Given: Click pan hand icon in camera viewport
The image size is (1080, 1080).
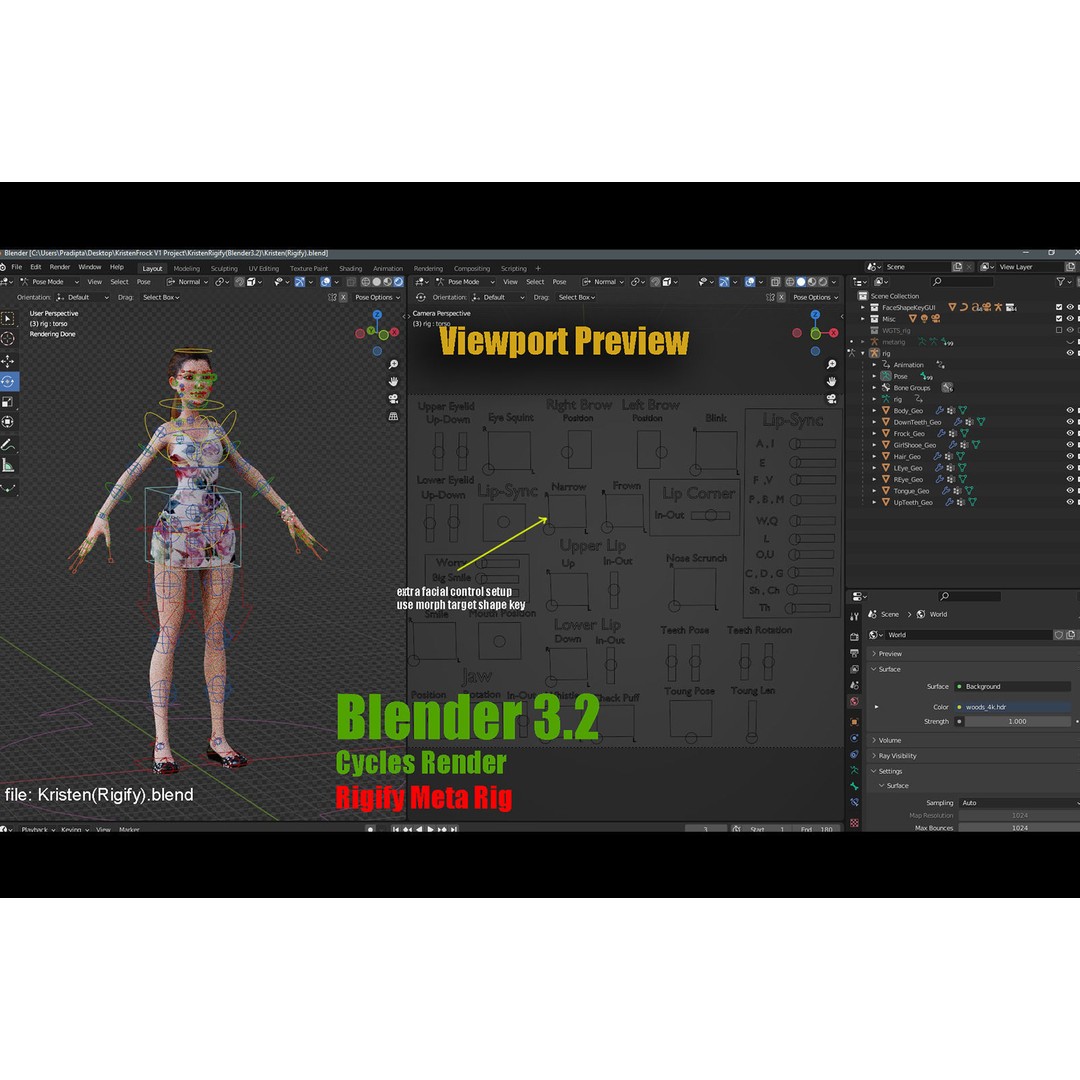Looking at the screenshot, I should pyautogui.click(x=831, y=382).
